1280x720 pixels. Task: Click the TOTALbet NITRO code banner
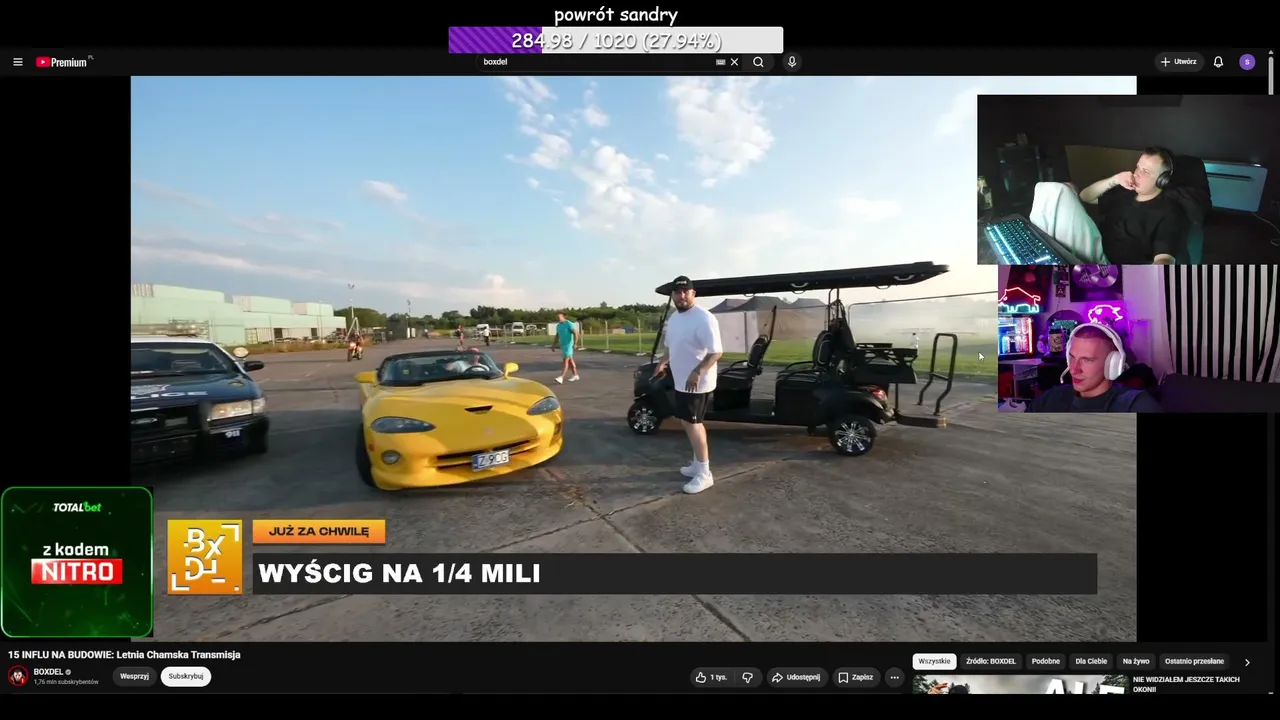pyautogui.click(x=77, y=562)
